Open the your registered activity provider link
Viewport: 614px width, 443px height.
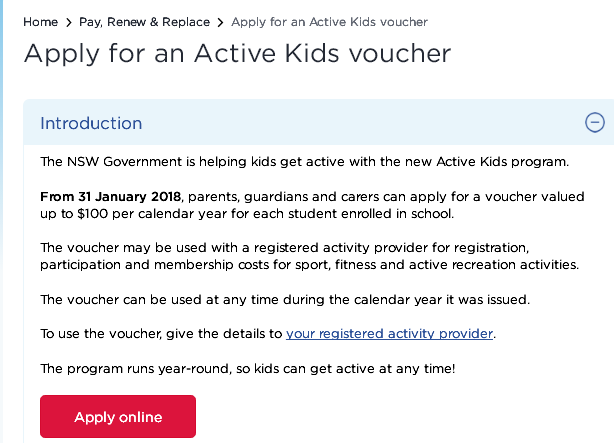[389, 334]
